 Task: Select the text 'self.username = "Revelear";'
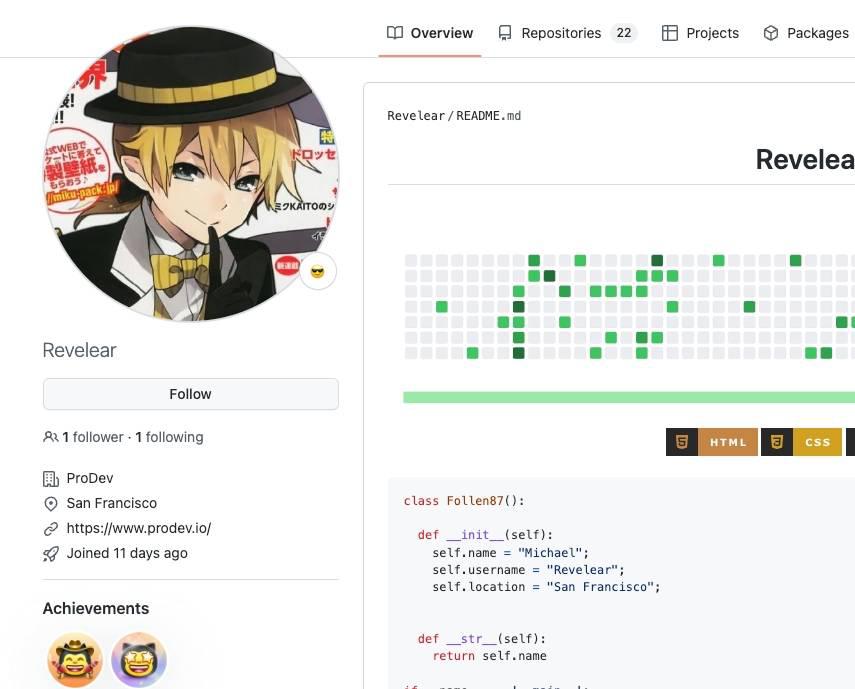click(x=528, y=570)
